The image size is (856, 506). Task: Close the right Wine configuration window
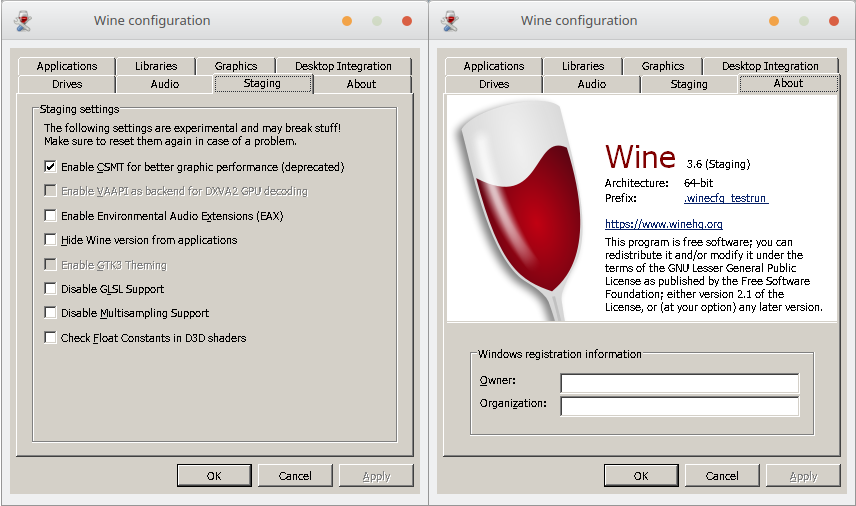tap(834, 21)
